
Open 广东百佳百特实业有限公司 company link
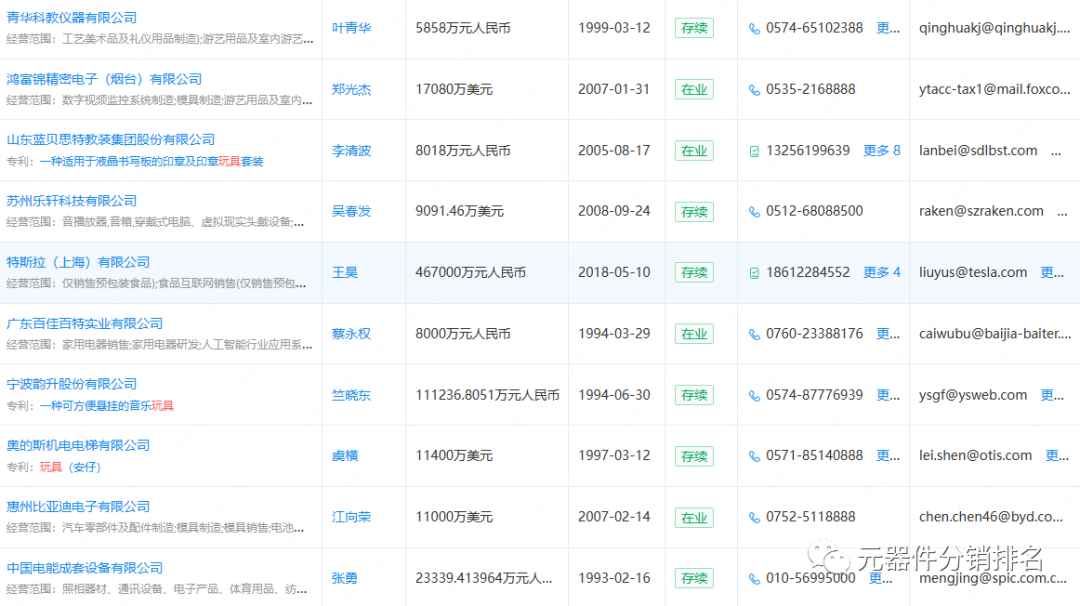point(85,324)
